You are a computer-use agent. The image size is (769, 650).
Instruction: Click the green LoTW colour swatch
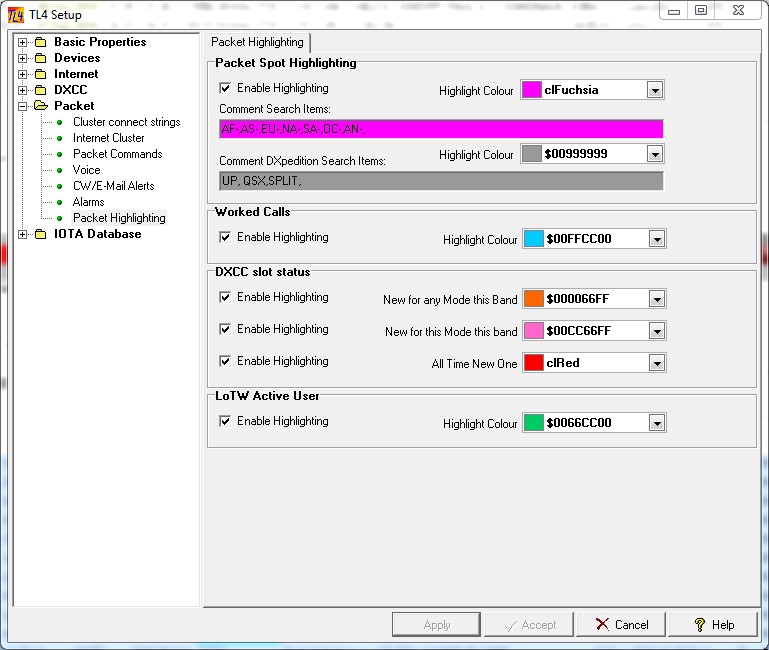(x=534, y=423)
